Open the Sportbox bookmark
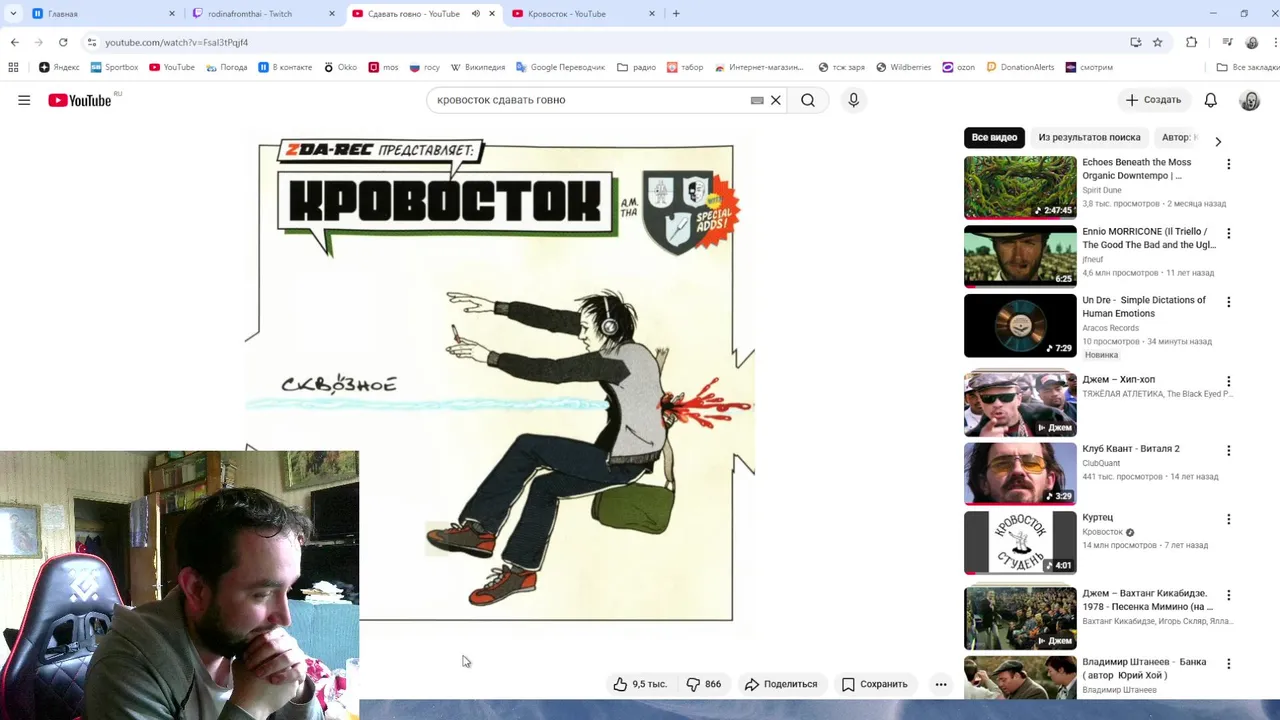 click(x=114, y=67)
